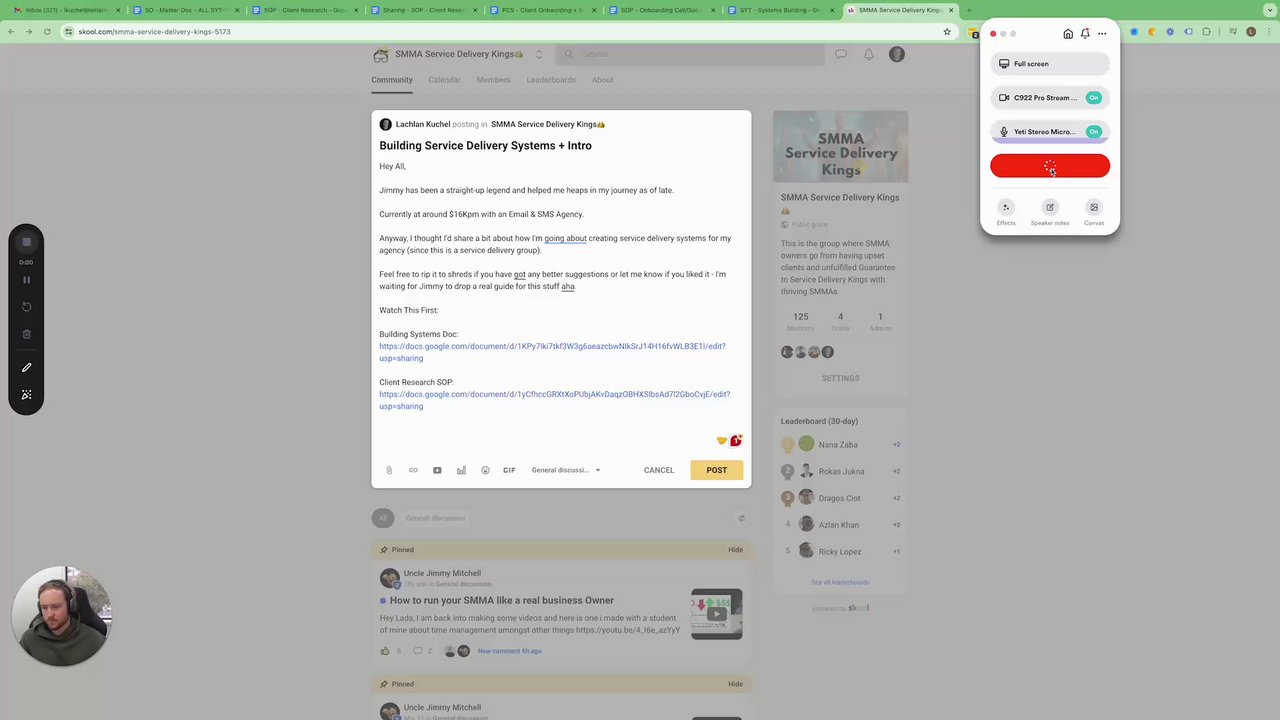Open Skool notifications bell in header
The height and width of the screenshot is (720, 1280).
868,54
